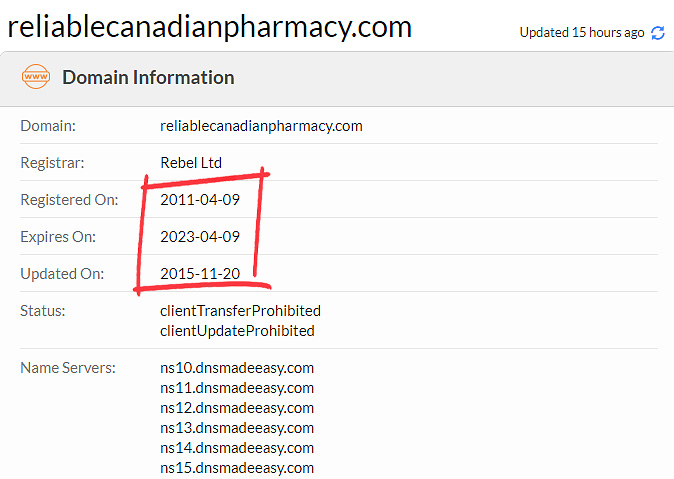The height and width of the screenshot is (479, 674).
Task: Click the clientUpdateProhibited status
Action: (x=237, y=331)
